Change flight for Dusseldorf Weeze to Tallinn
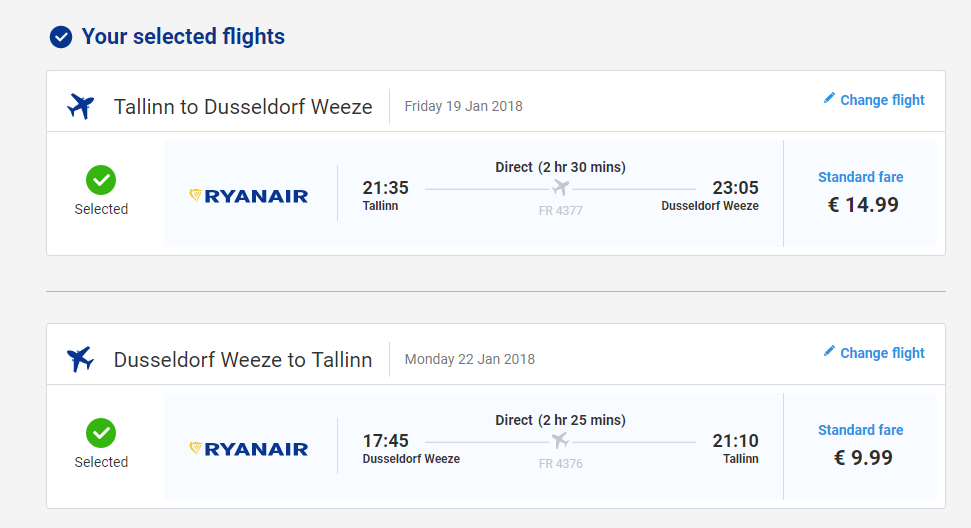The image size is (971, 528). click(x=882, y=353)
